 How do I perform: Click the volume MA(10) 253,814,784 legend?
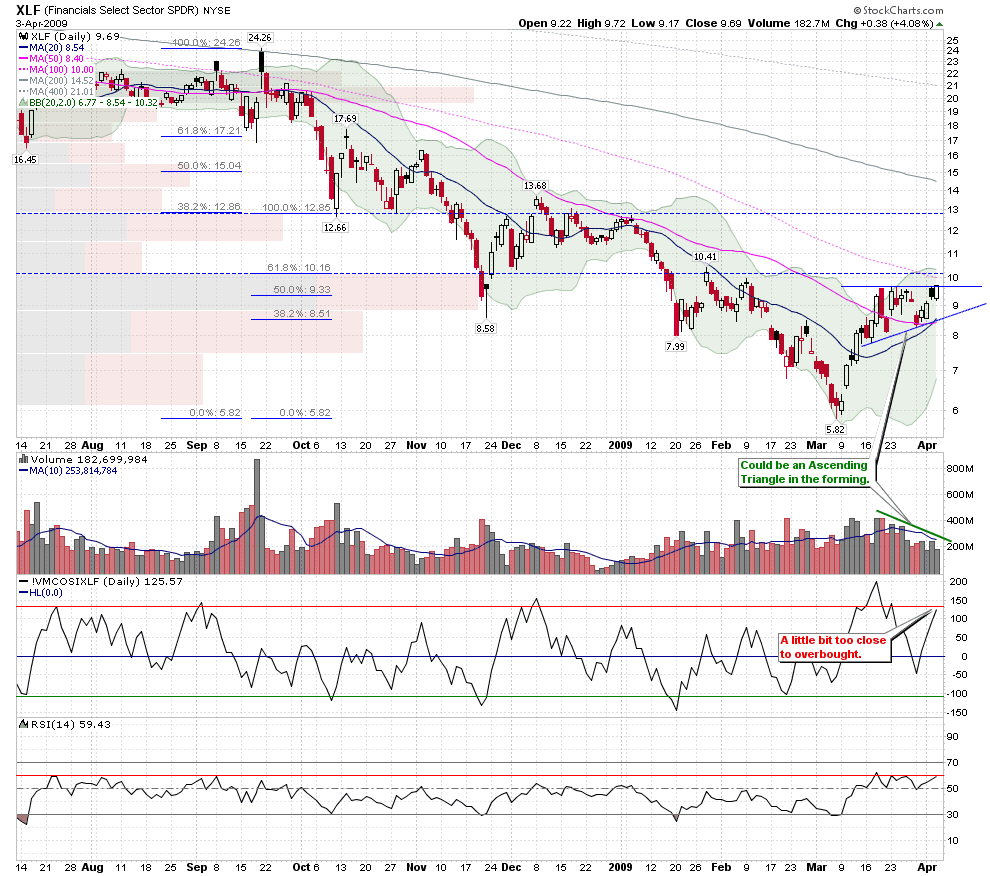68,471
